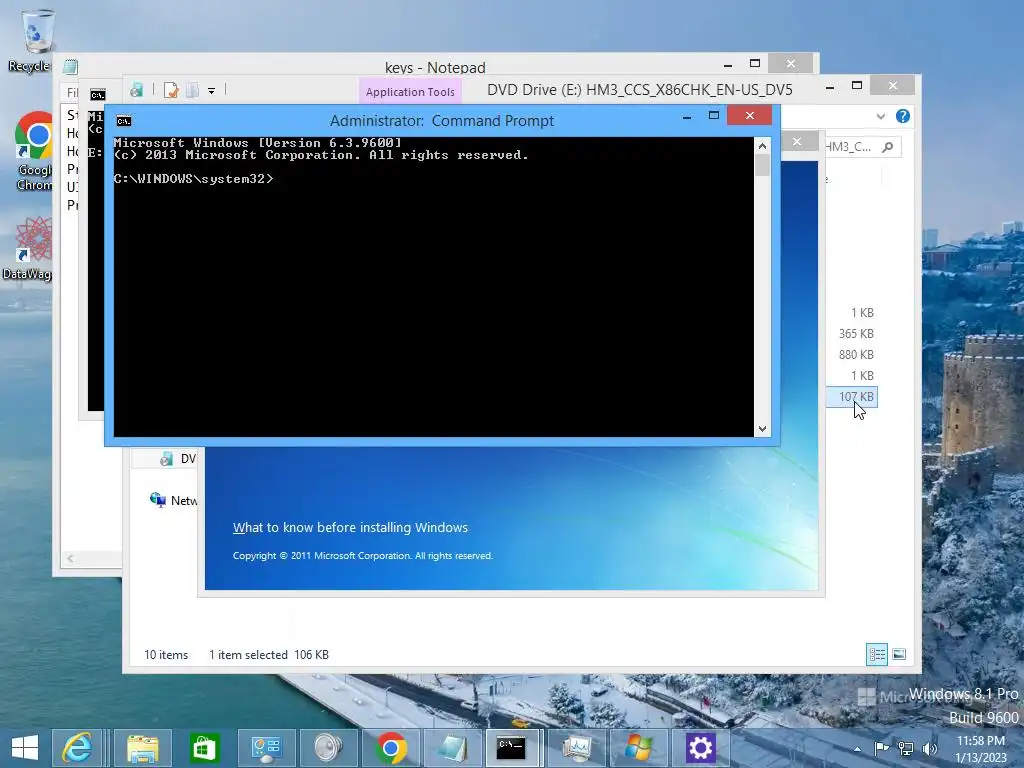Image resolution: width=1024 pixels, height=768 pixels.
Task: Switch to Chrome on the taskbar
Action: pyautogui.click(x=390, y=748)
